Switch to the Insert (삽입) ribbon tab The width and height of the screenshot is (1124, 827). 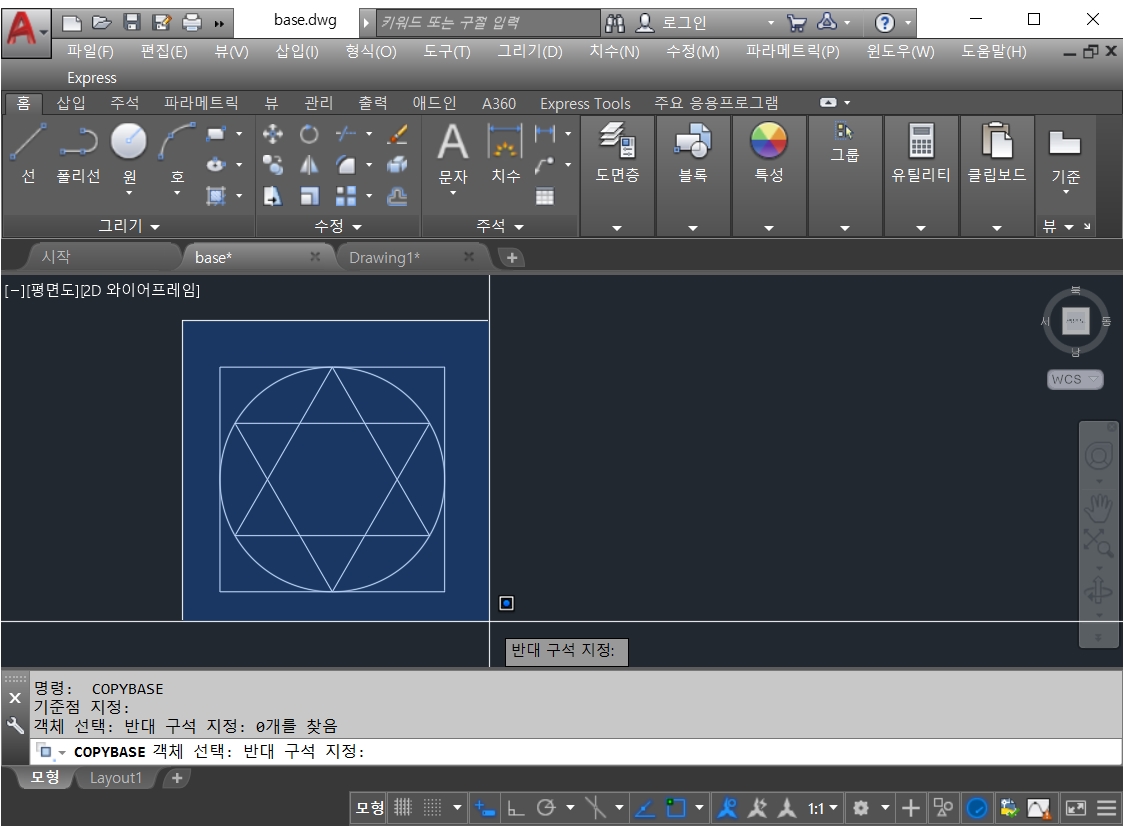[71, 103]
